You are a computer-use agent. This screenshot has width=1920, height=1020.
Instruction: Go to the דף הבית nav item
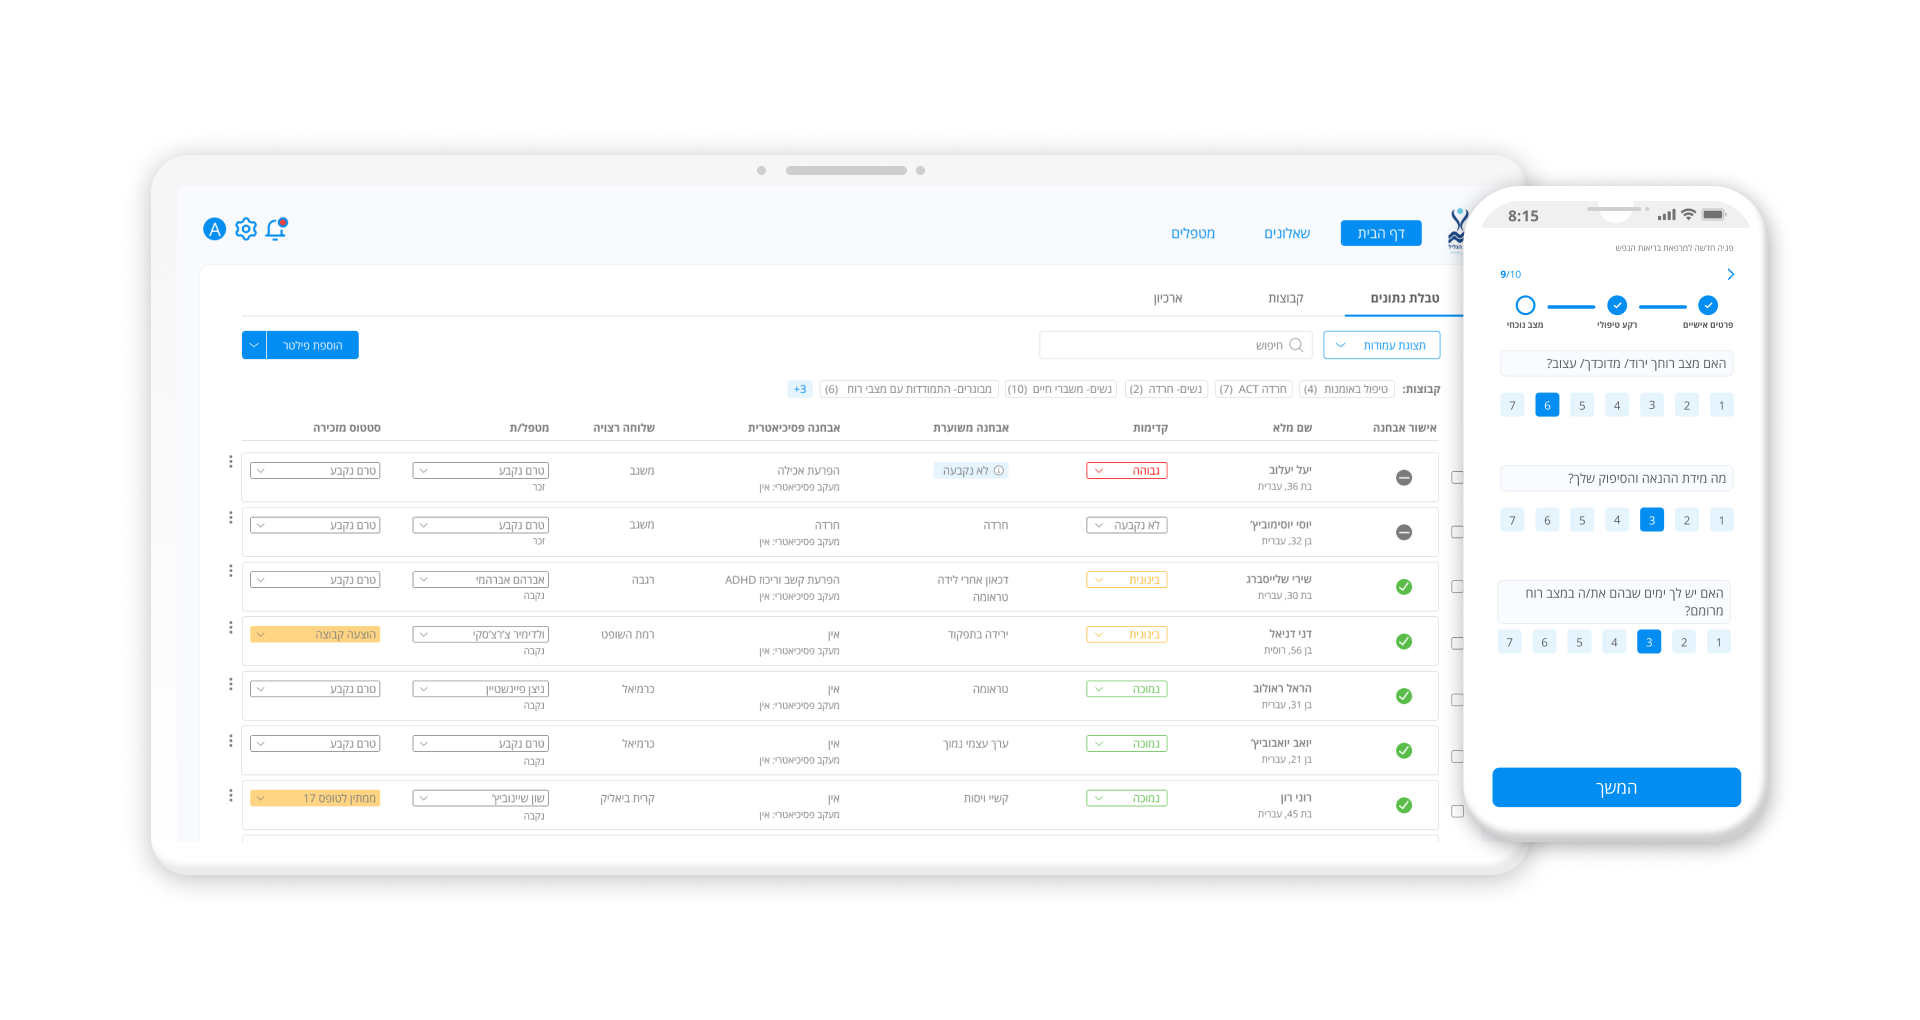click(x=1381, y=233)
